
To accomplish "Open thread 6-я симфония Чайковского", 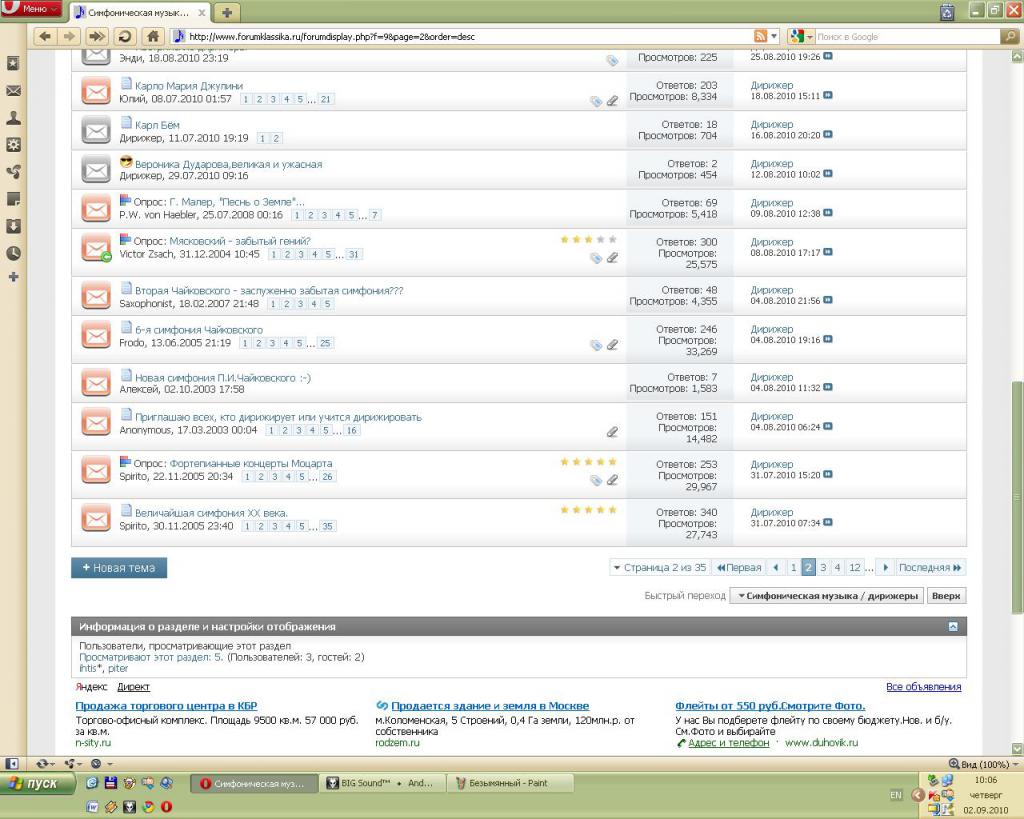I will click(x=198, y=329).
